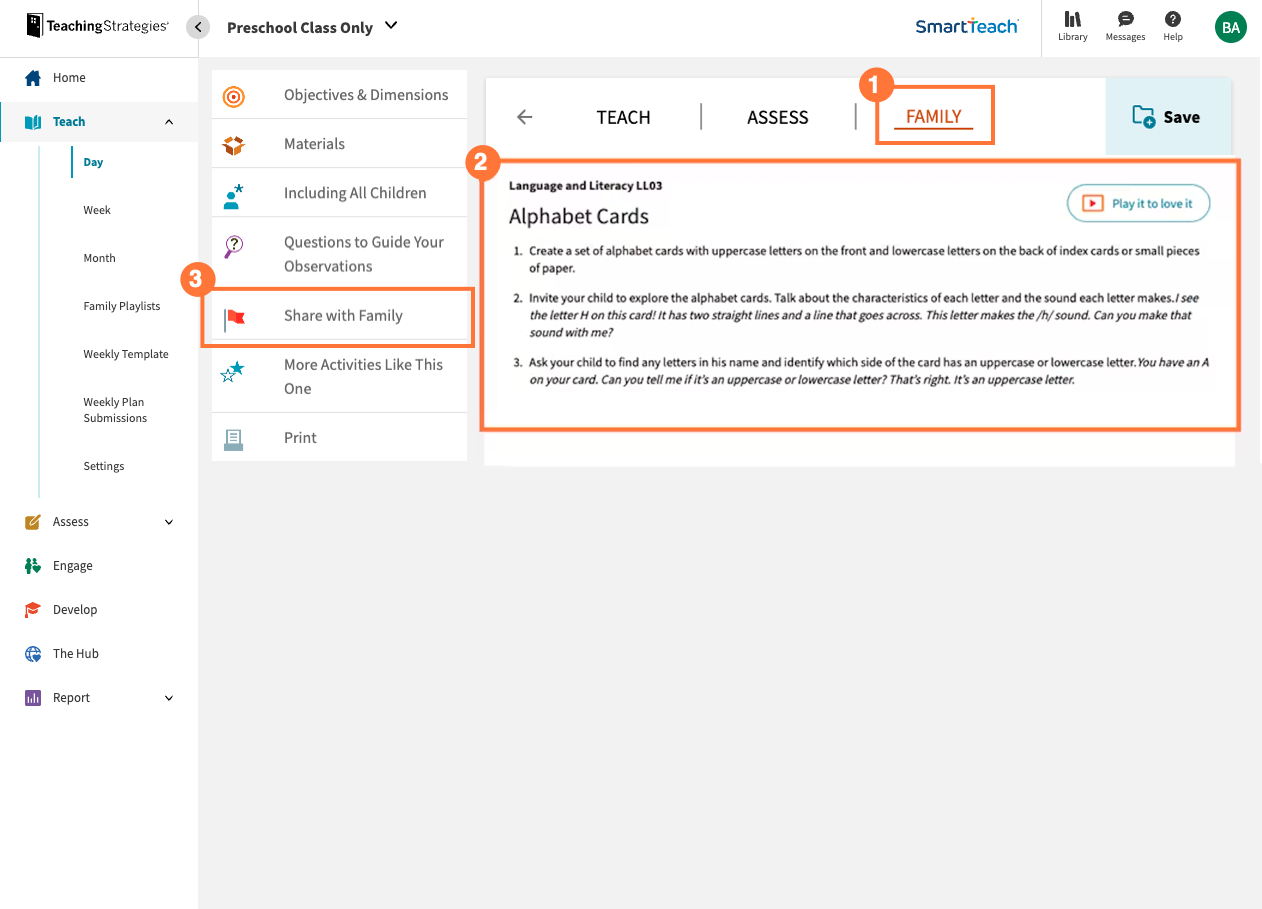Open The Hub globe icon

coord(32,653)
